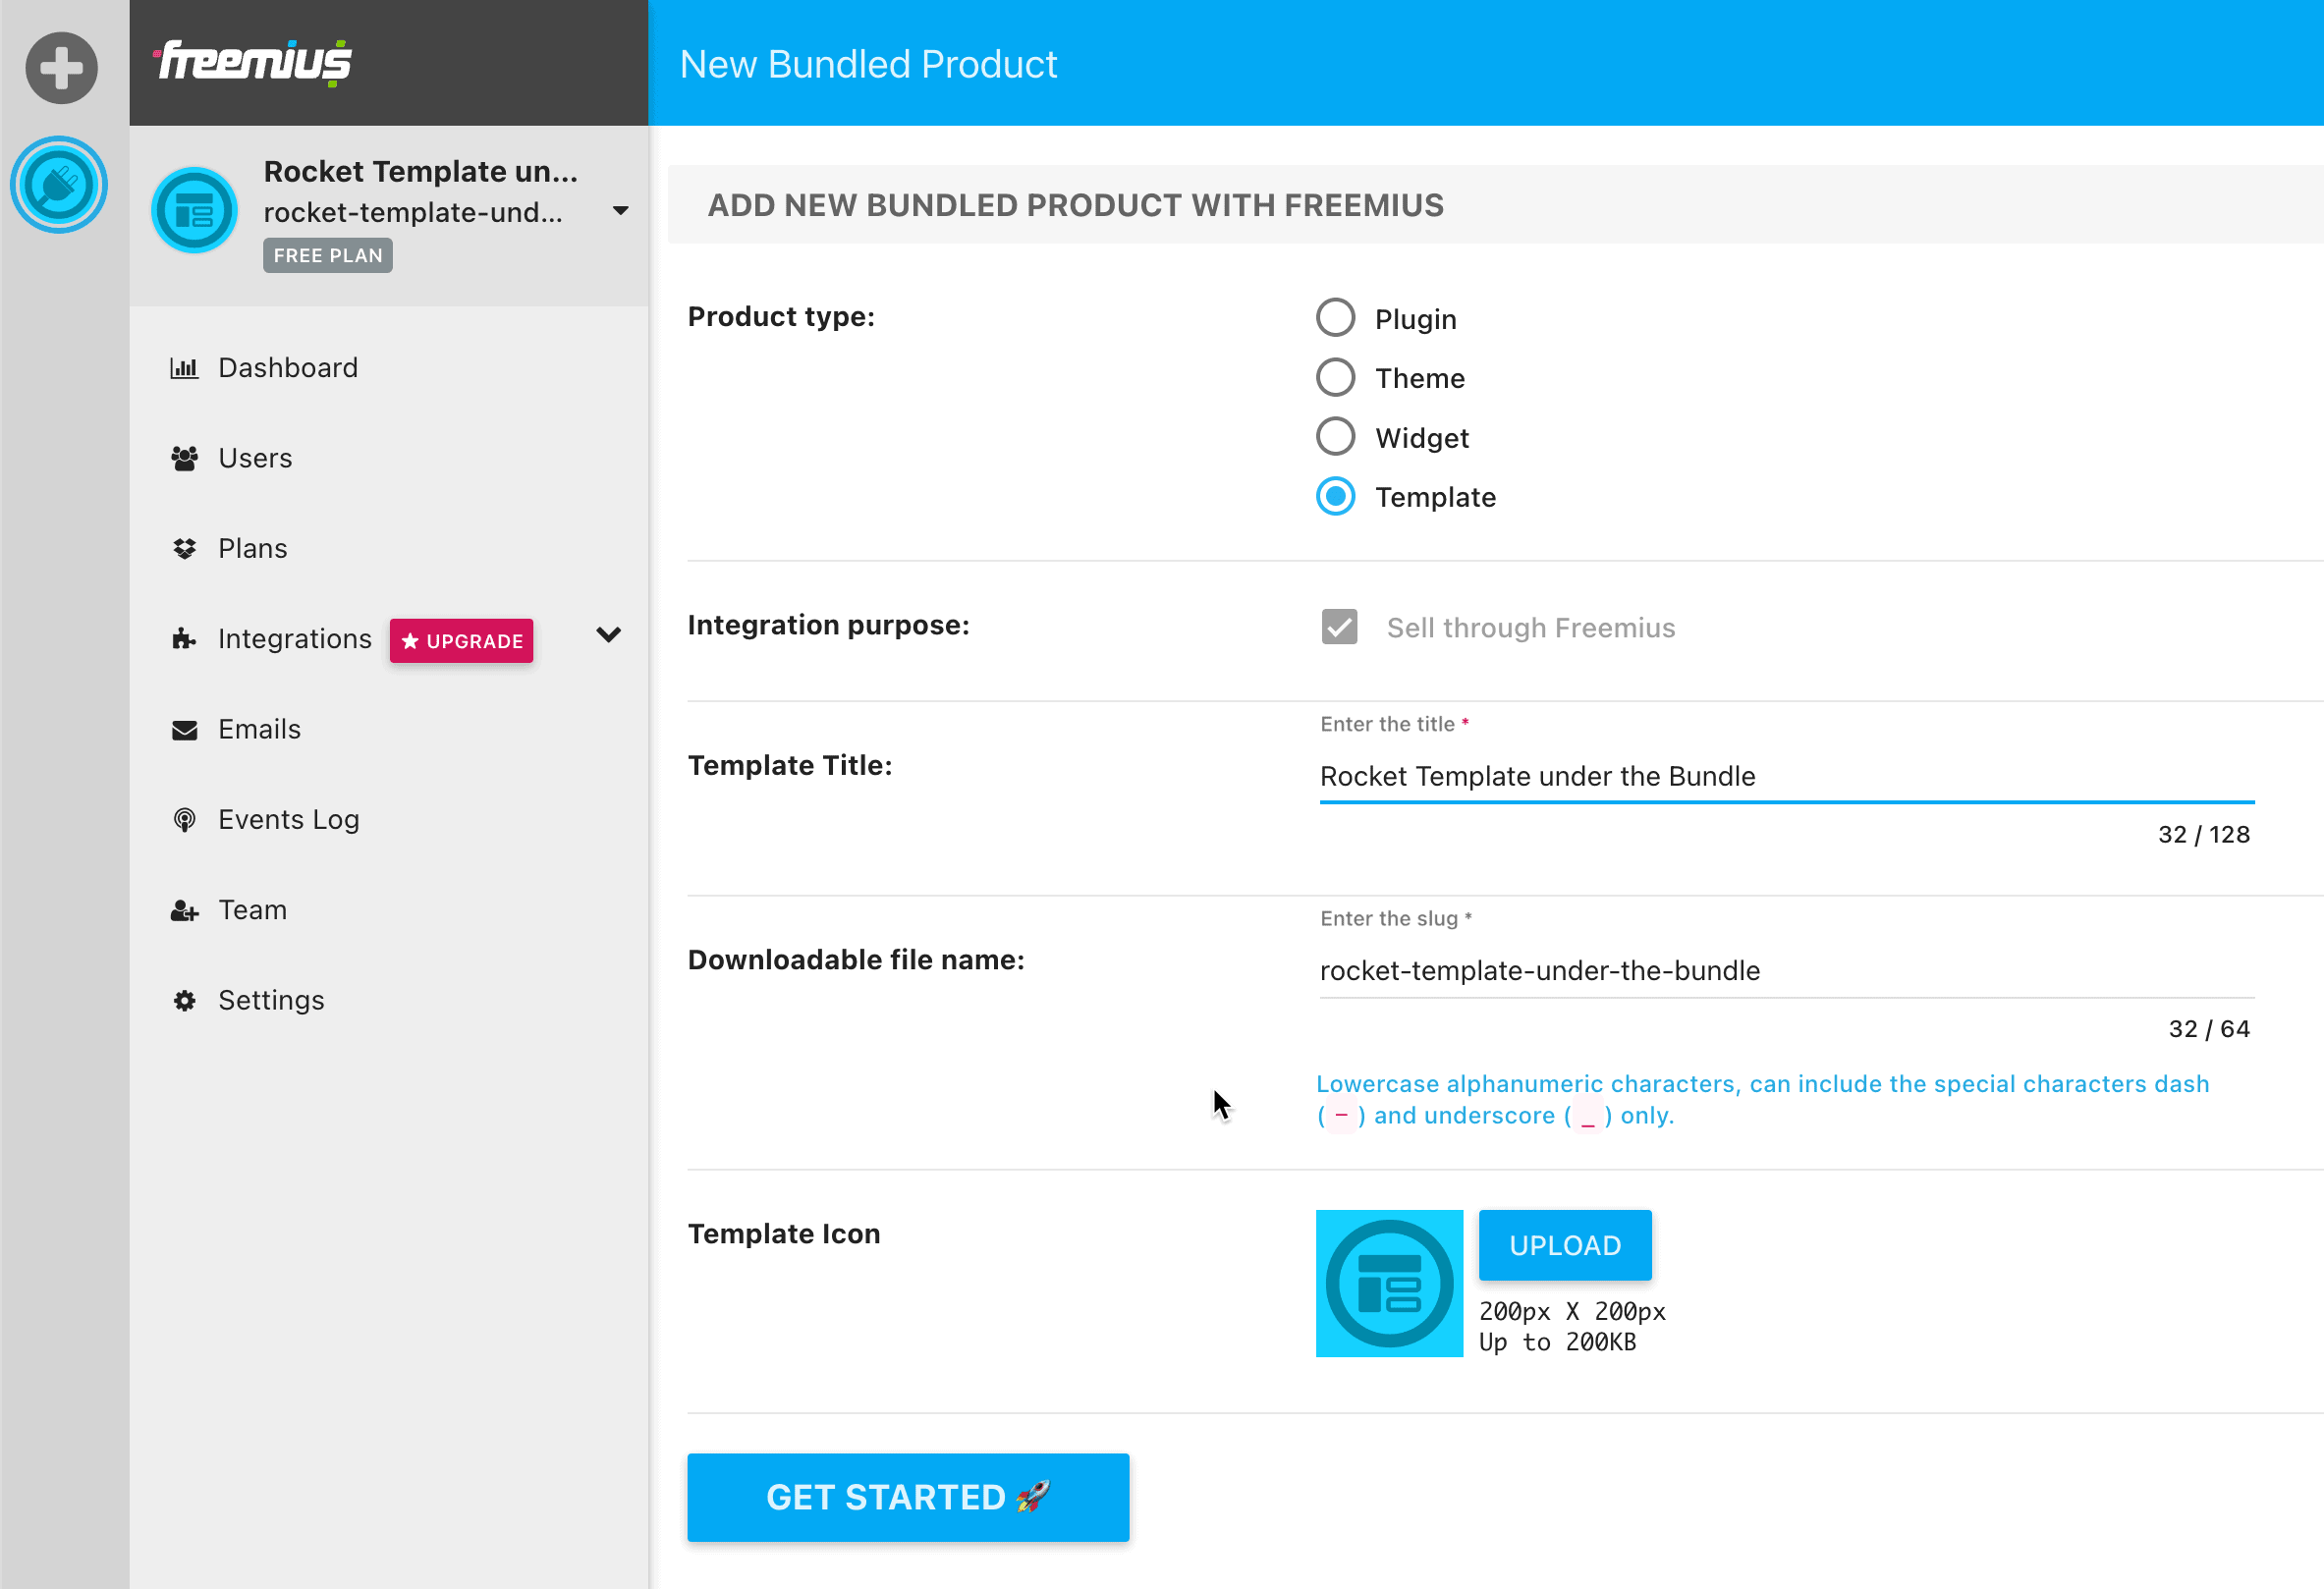The height and width of the screenshot is (1589, 2324).
Task: Click the 'rocket-template-und...' slug text
Action: (x=413, y=212)
